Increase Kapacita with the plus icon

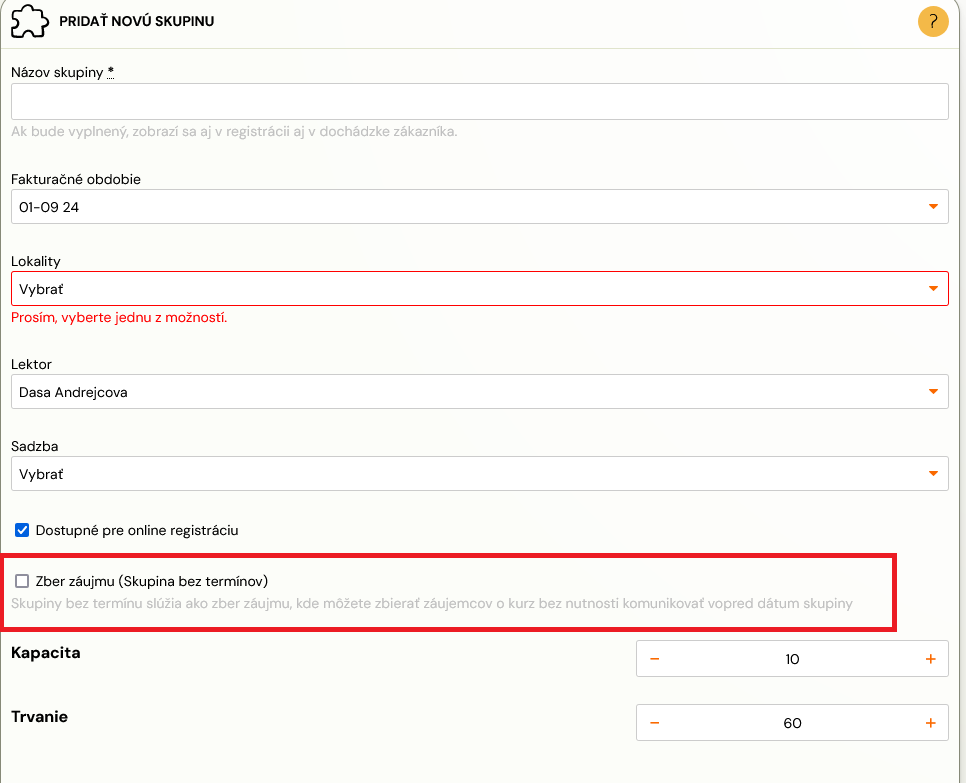coord(930,659)
